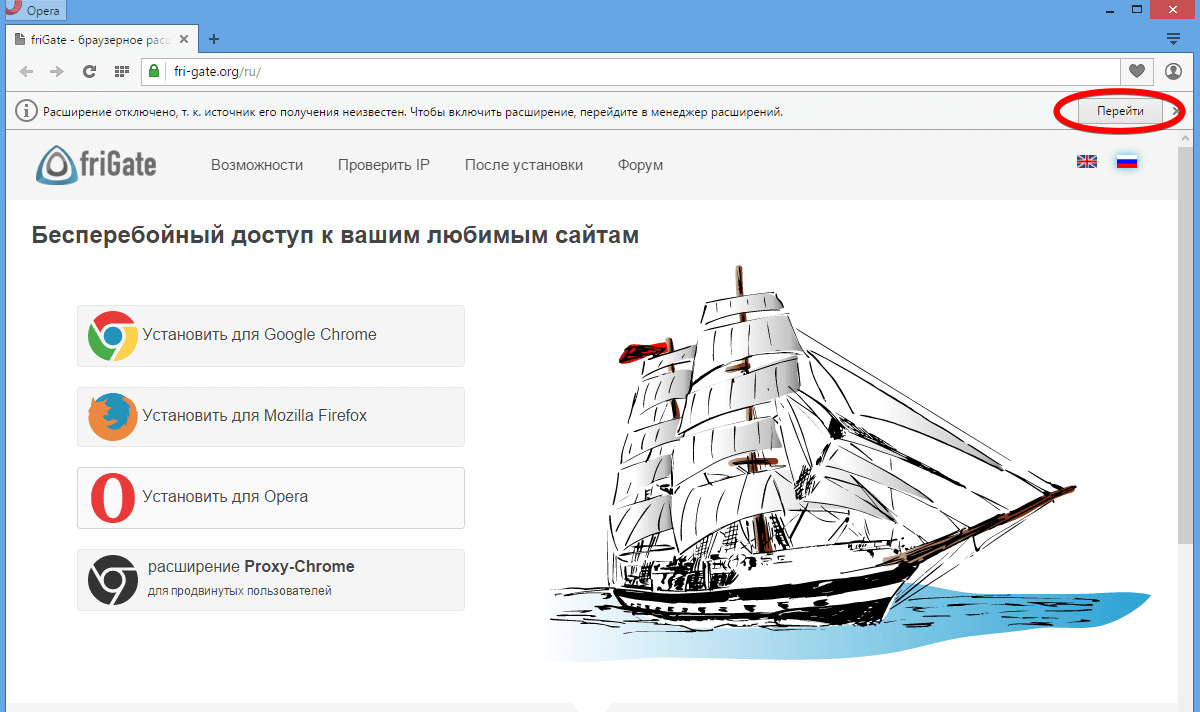This screenshot has height=712, width=1200.
Task: Click Установить для Opera
Action: pos(271,498)
